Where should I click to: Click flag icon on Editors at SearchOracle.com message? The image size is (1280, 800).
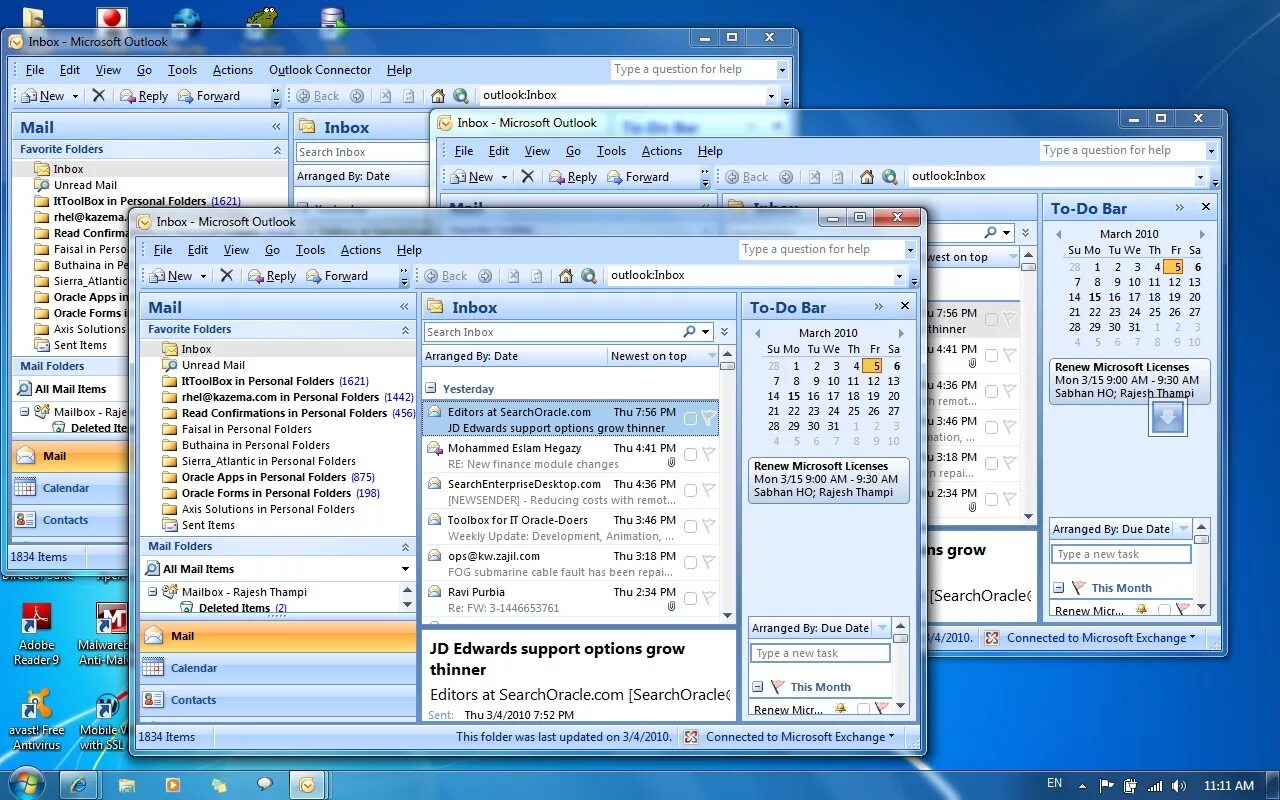coord(708,419)
